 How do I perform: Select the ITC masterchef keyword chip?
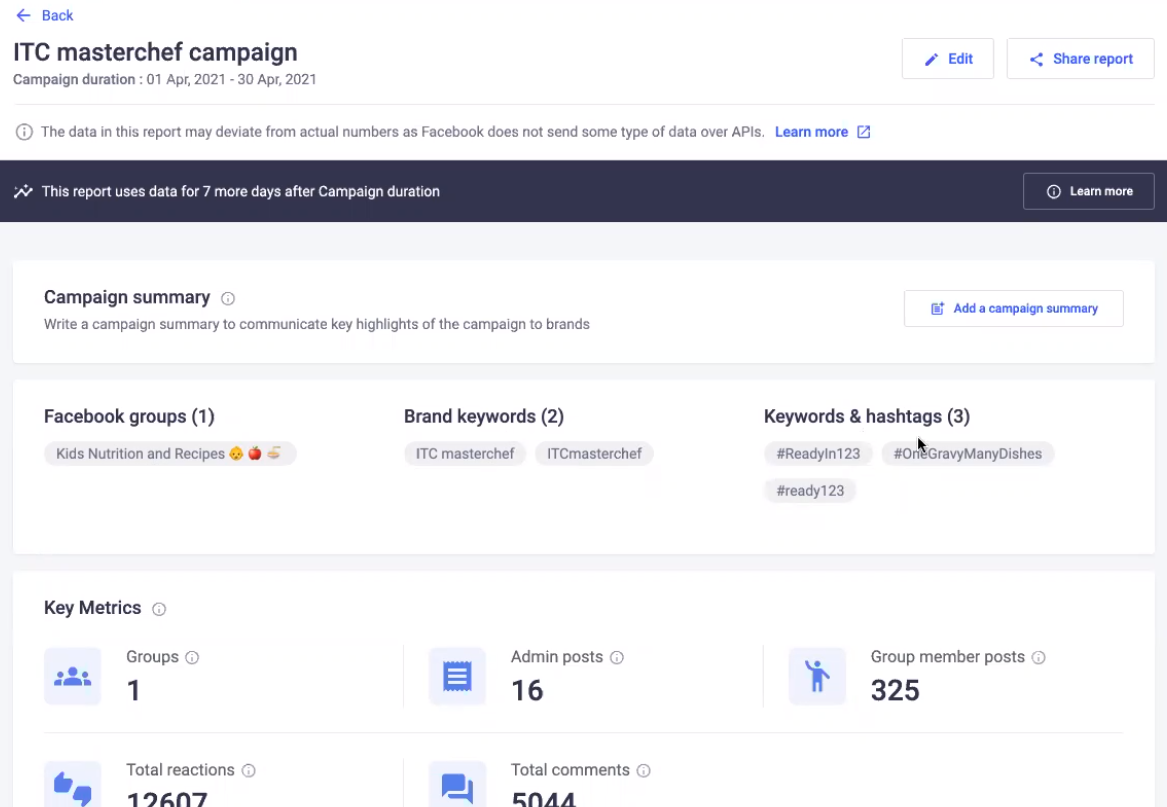pos(465,453)
